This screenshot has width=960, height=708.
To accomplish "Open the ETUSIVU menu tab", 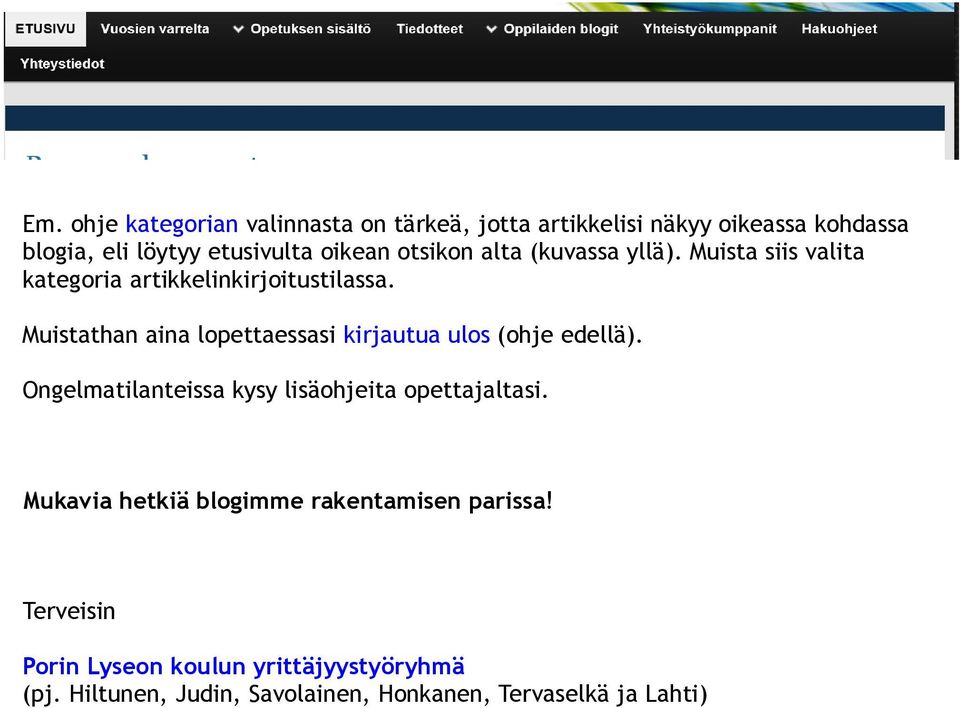I will point(45,29).
